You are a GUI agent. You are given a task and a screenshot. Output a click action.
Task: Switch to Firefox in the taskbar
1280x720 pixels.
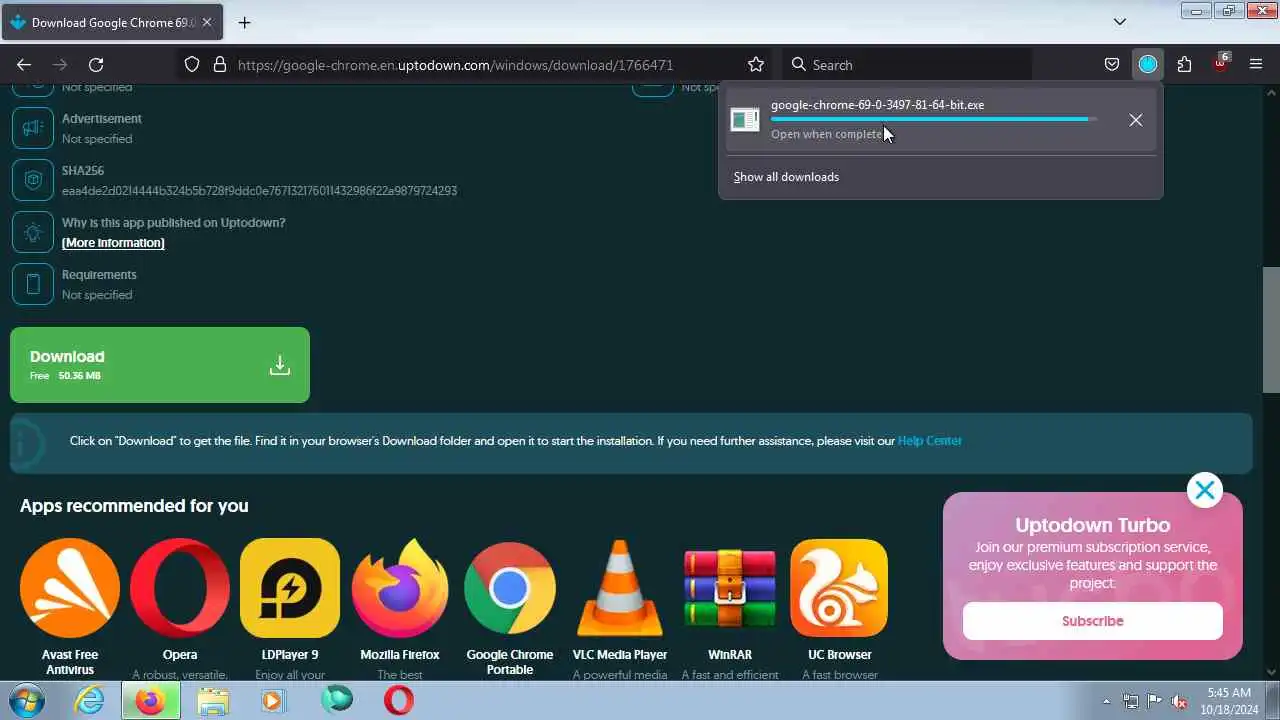[151, 701]
